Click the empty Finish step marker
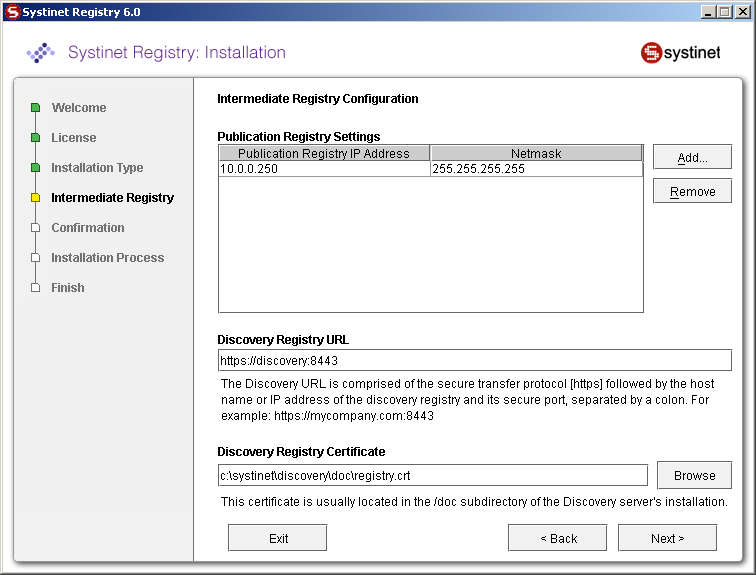The width and height of the screenshot is (756, 575). pos(35,288)
